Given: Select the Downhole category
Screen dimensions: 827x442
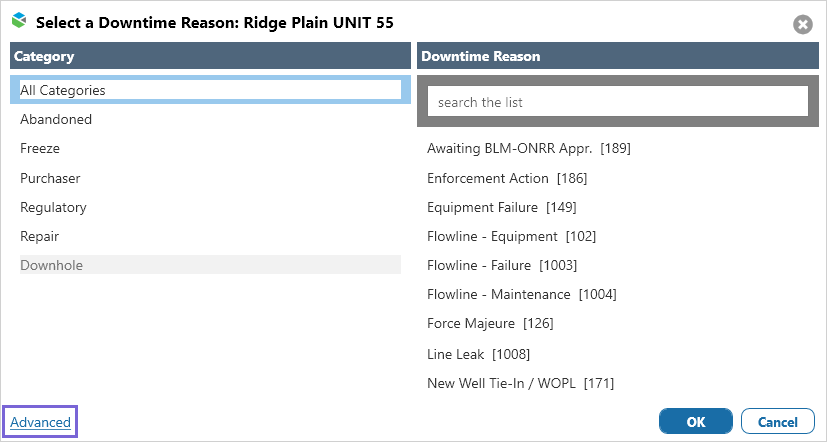Looking at the screenshot, I should click(x=51, y=265).
